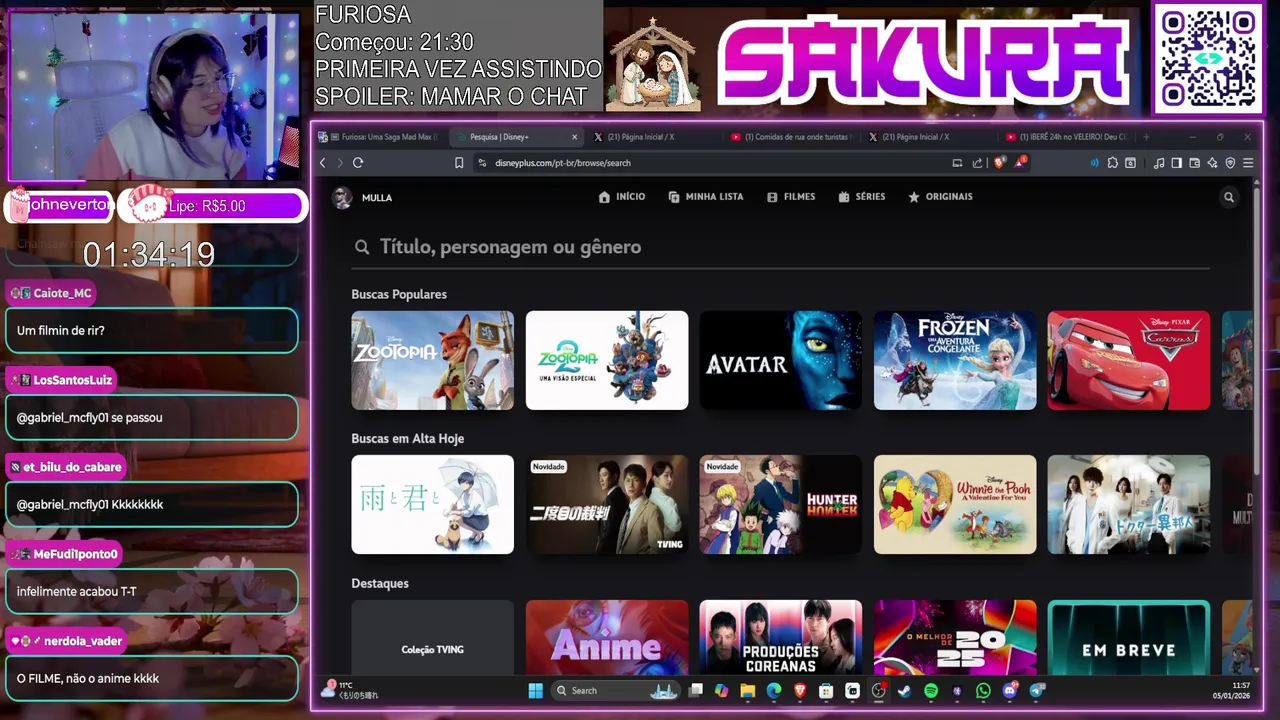The image size is (1280, 720).
Task: Click the Disney+ header search magnifier
Action: [1229, 197]
